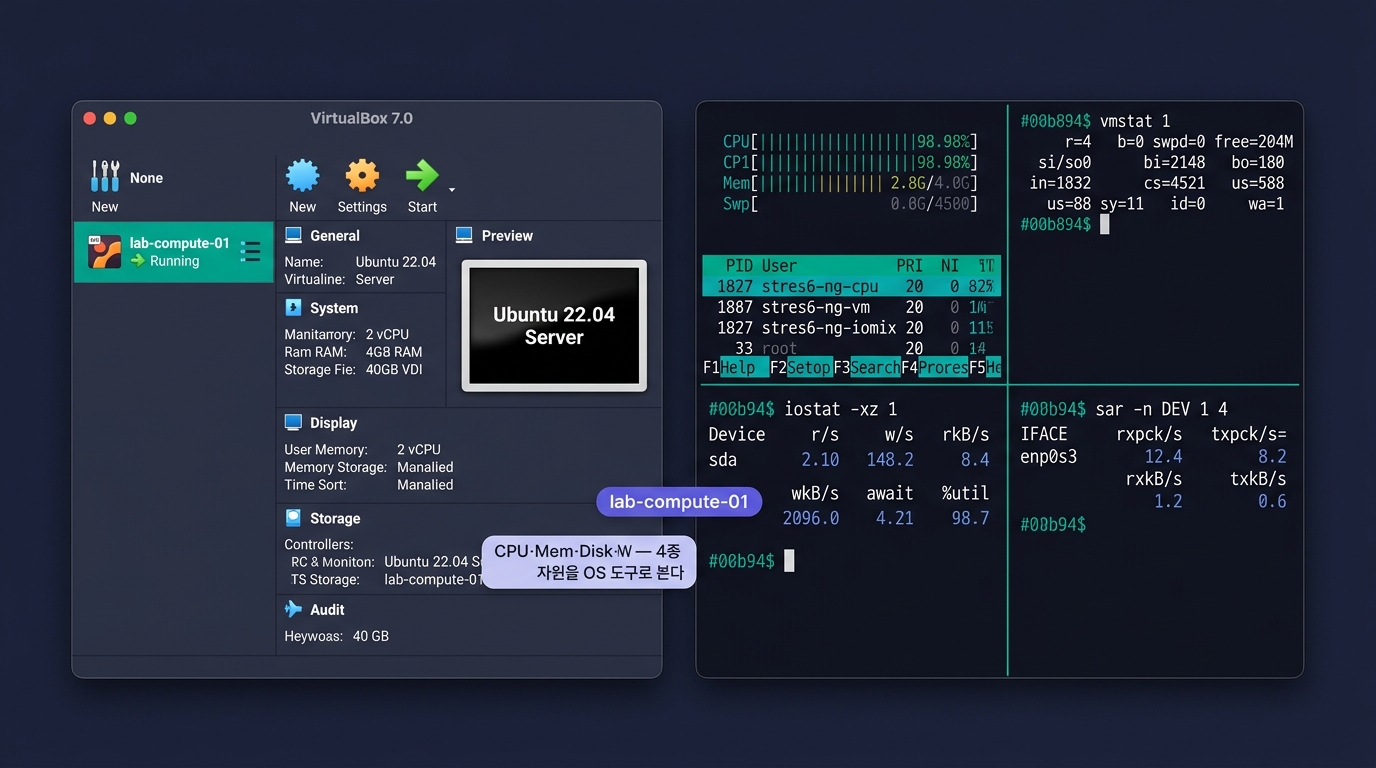
Task: Select 'free=204M' in vmstat output
Action: click(x=1254, y=142)
